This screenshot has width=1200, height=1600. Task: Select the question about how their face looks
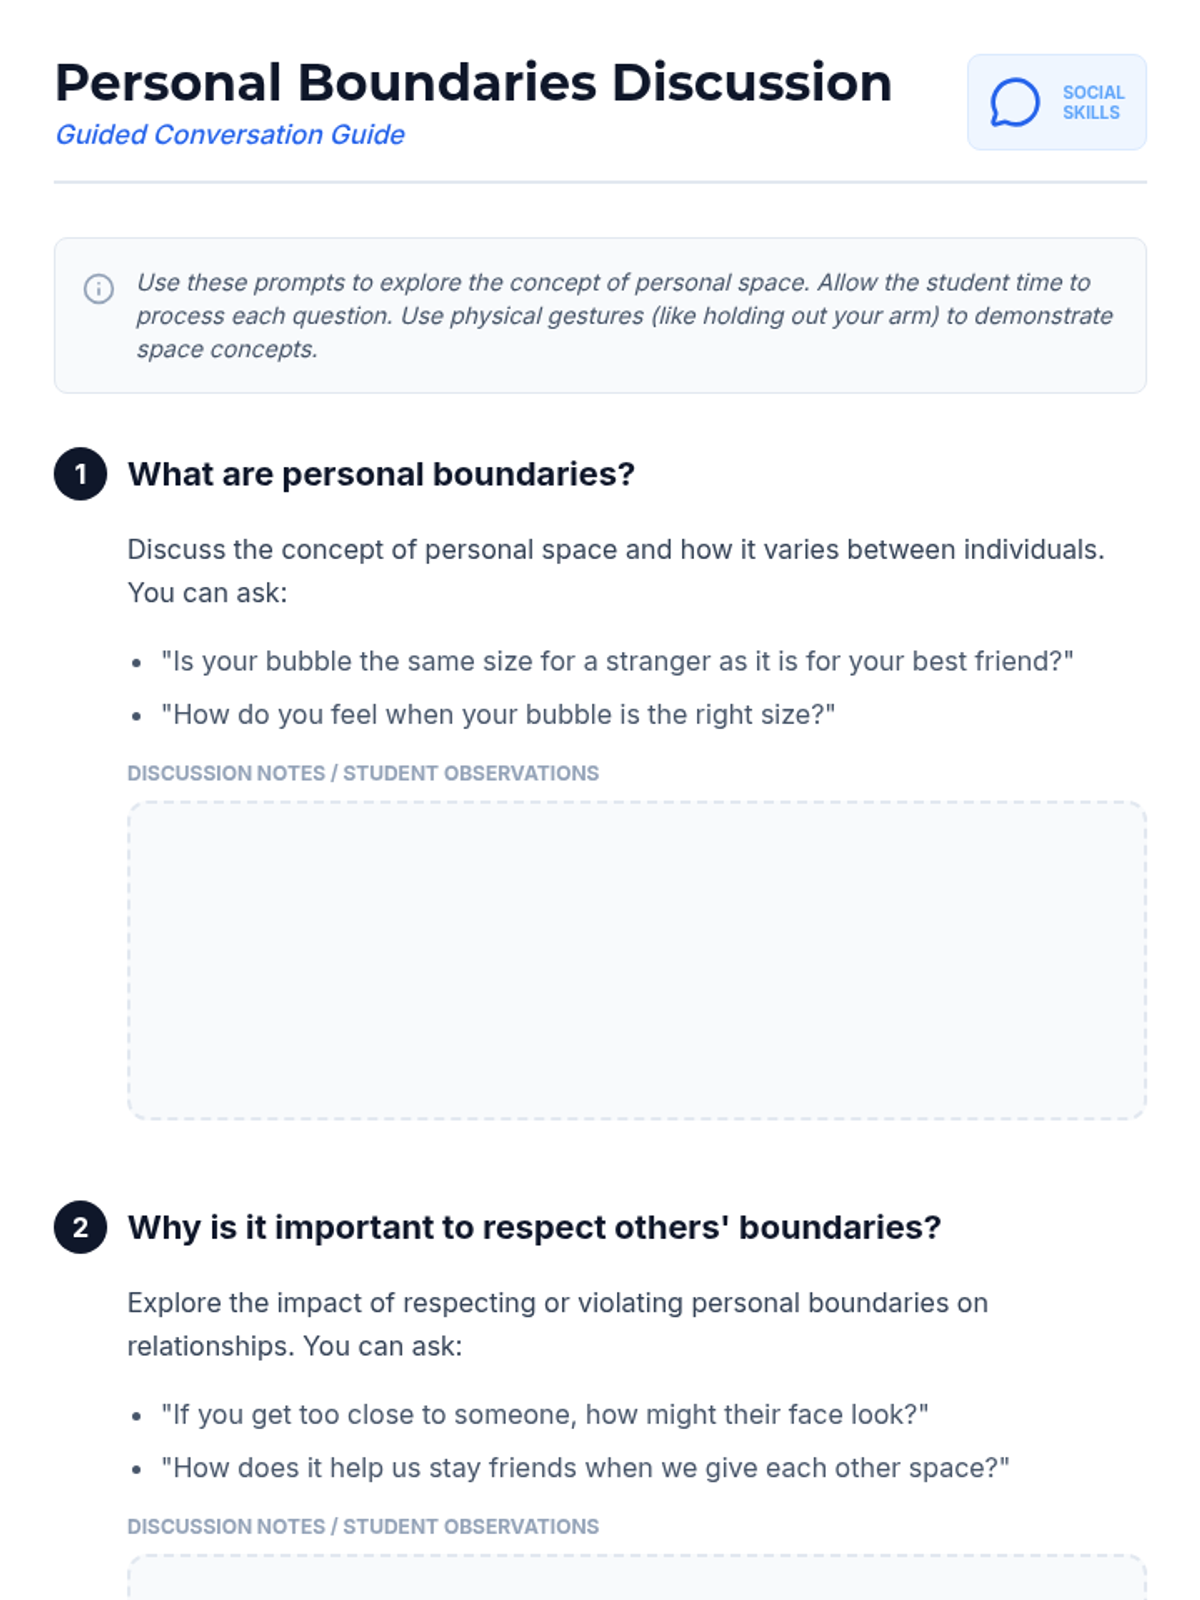tap(545, 1414)
